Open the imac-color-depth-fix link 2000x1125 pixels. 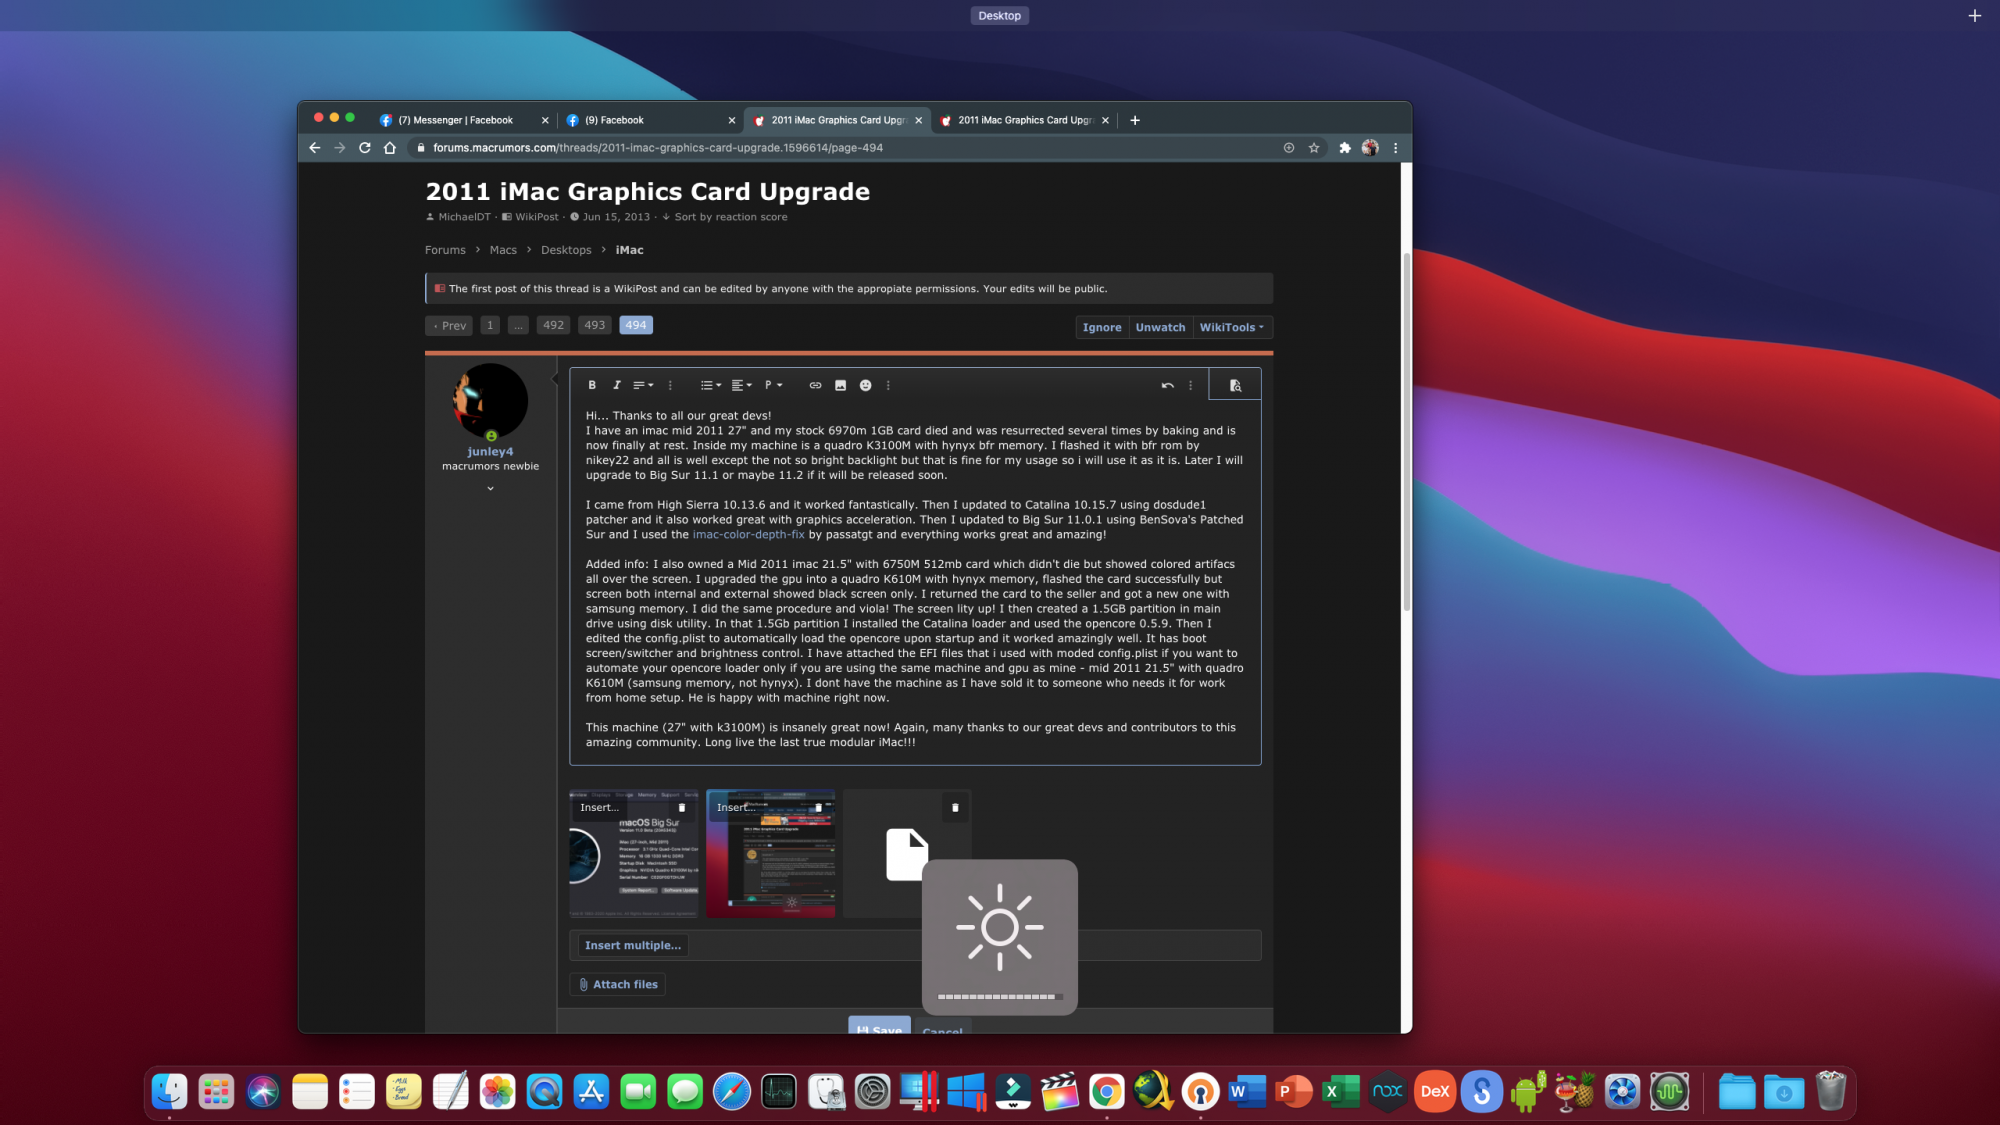(x=748, y=534)
